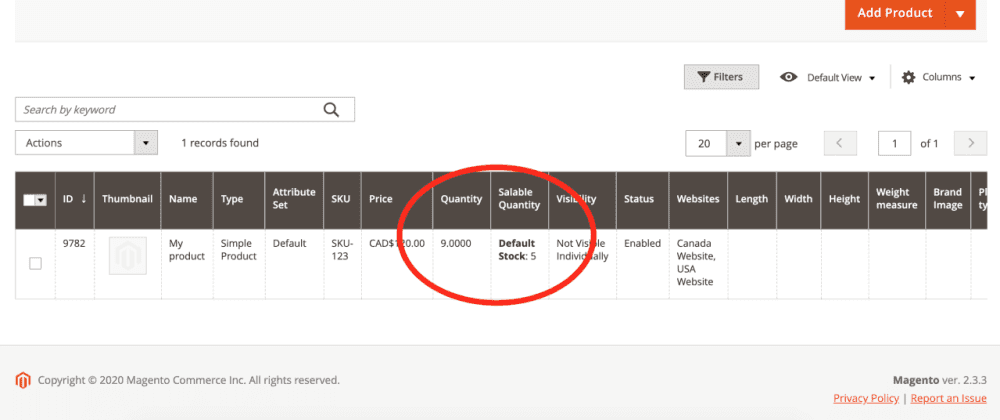Sort by the Height column header
Viewport: 1000px width, 420px height.
[x=844, y=199]
